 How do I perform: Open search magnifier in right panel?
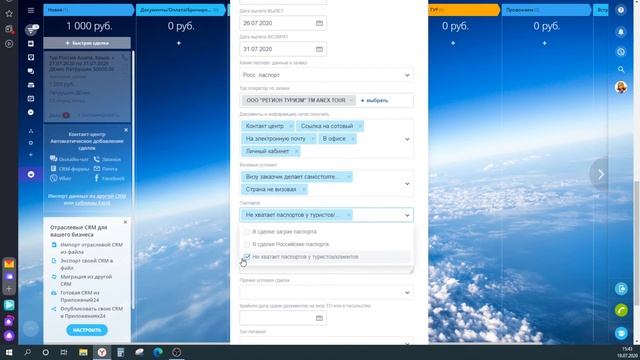[621, 69]
